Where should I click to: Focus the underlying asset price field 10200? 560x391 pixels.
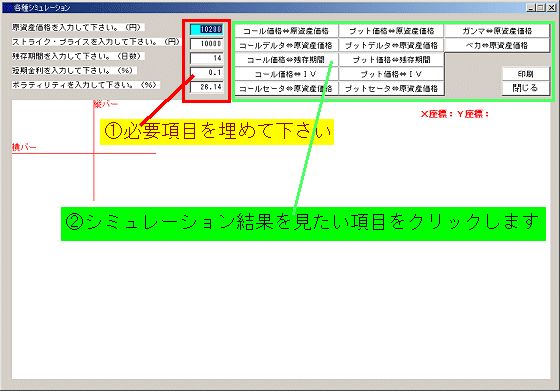206,29
